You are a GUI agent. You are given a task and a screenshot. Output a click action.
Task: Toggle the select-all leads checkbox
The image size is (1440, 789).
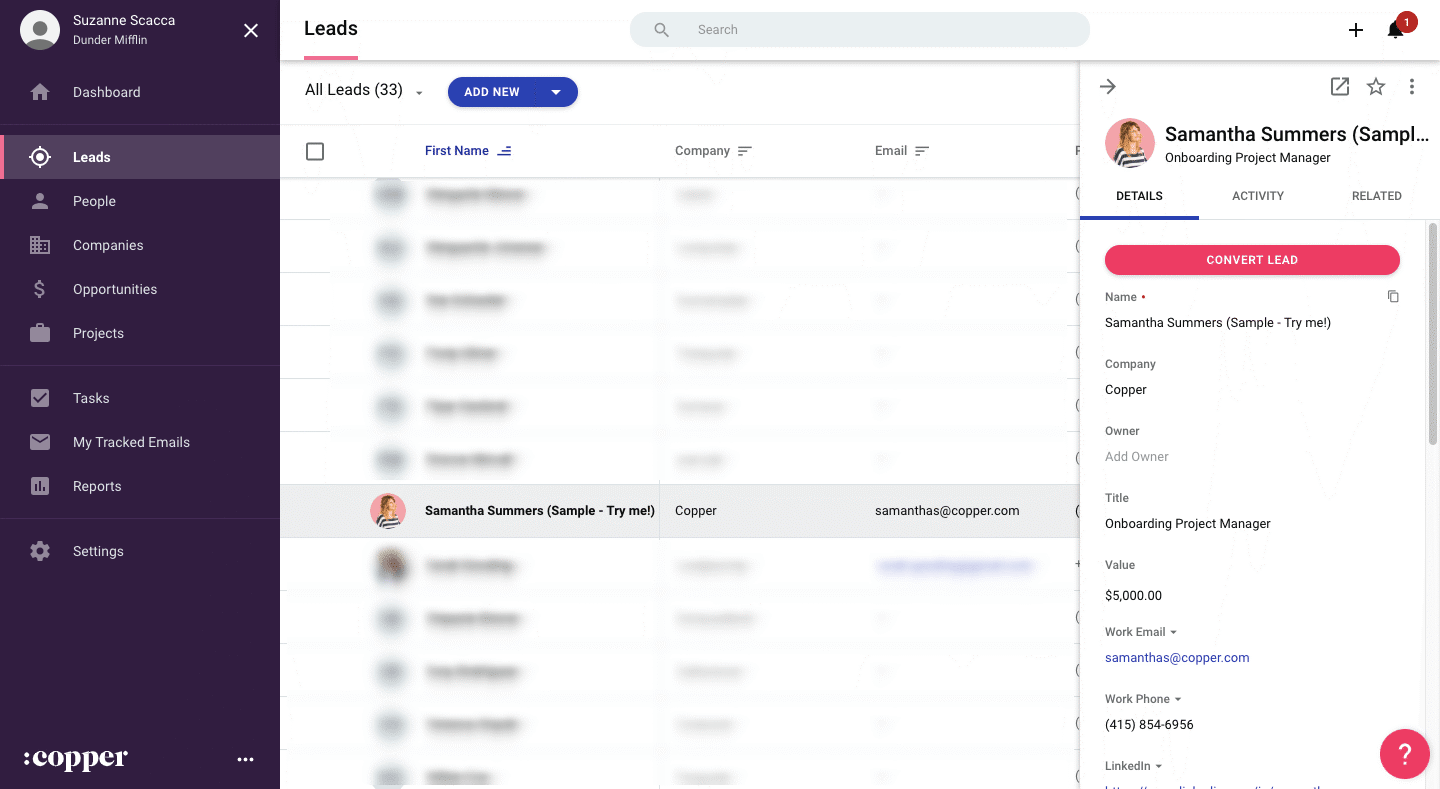click(315, 151)
